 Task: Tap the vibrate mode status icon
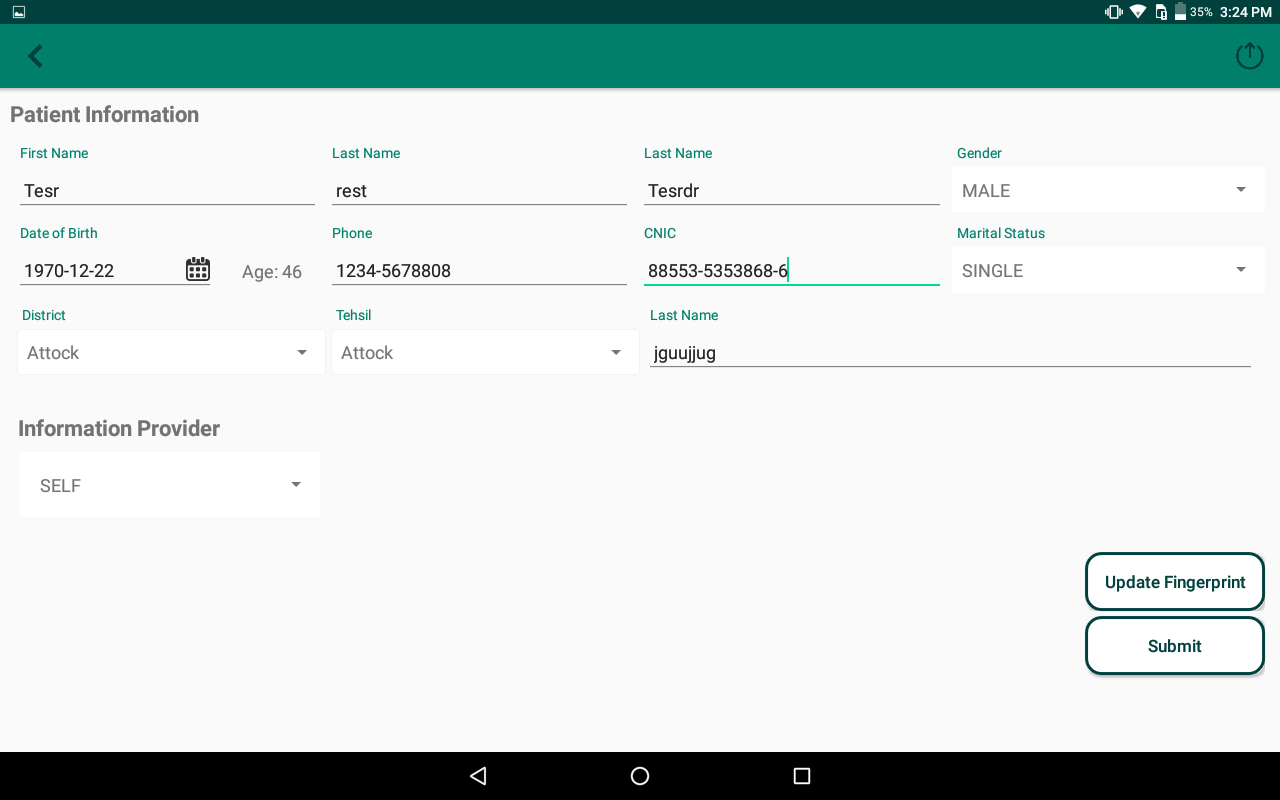(x=1113, y=12)
